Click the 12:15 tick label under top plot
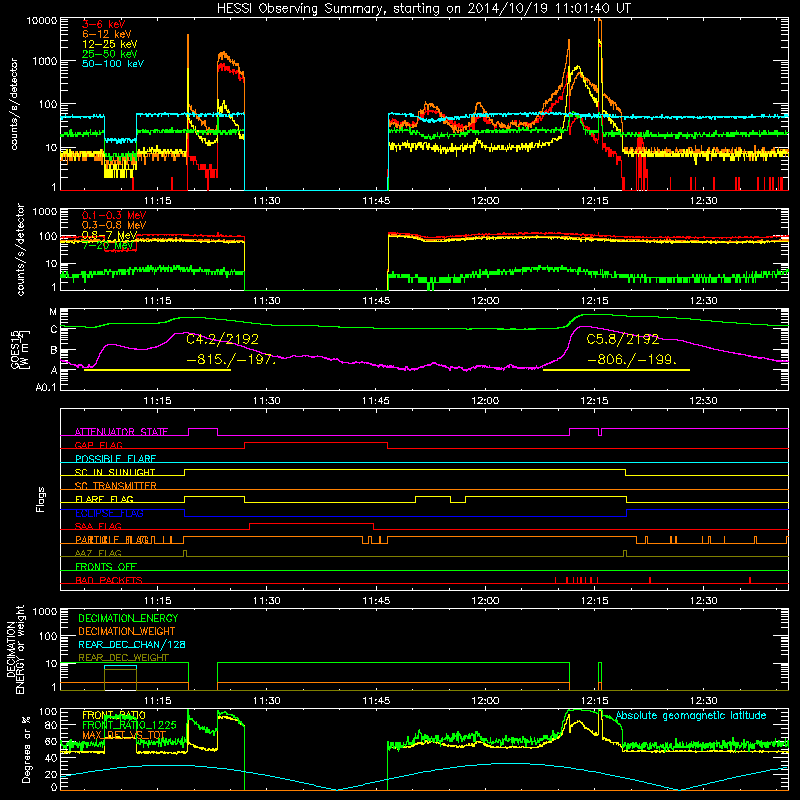 pyautogui.click(x=594, y=201)
